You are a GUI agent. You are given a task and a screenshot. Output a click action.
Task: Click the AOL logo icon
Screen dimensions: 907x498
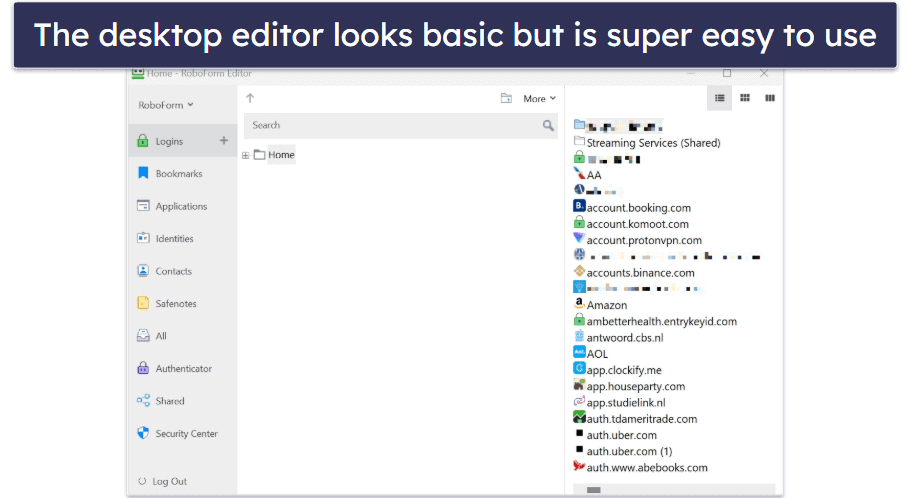pyautogui.click(x=579, y=351)
